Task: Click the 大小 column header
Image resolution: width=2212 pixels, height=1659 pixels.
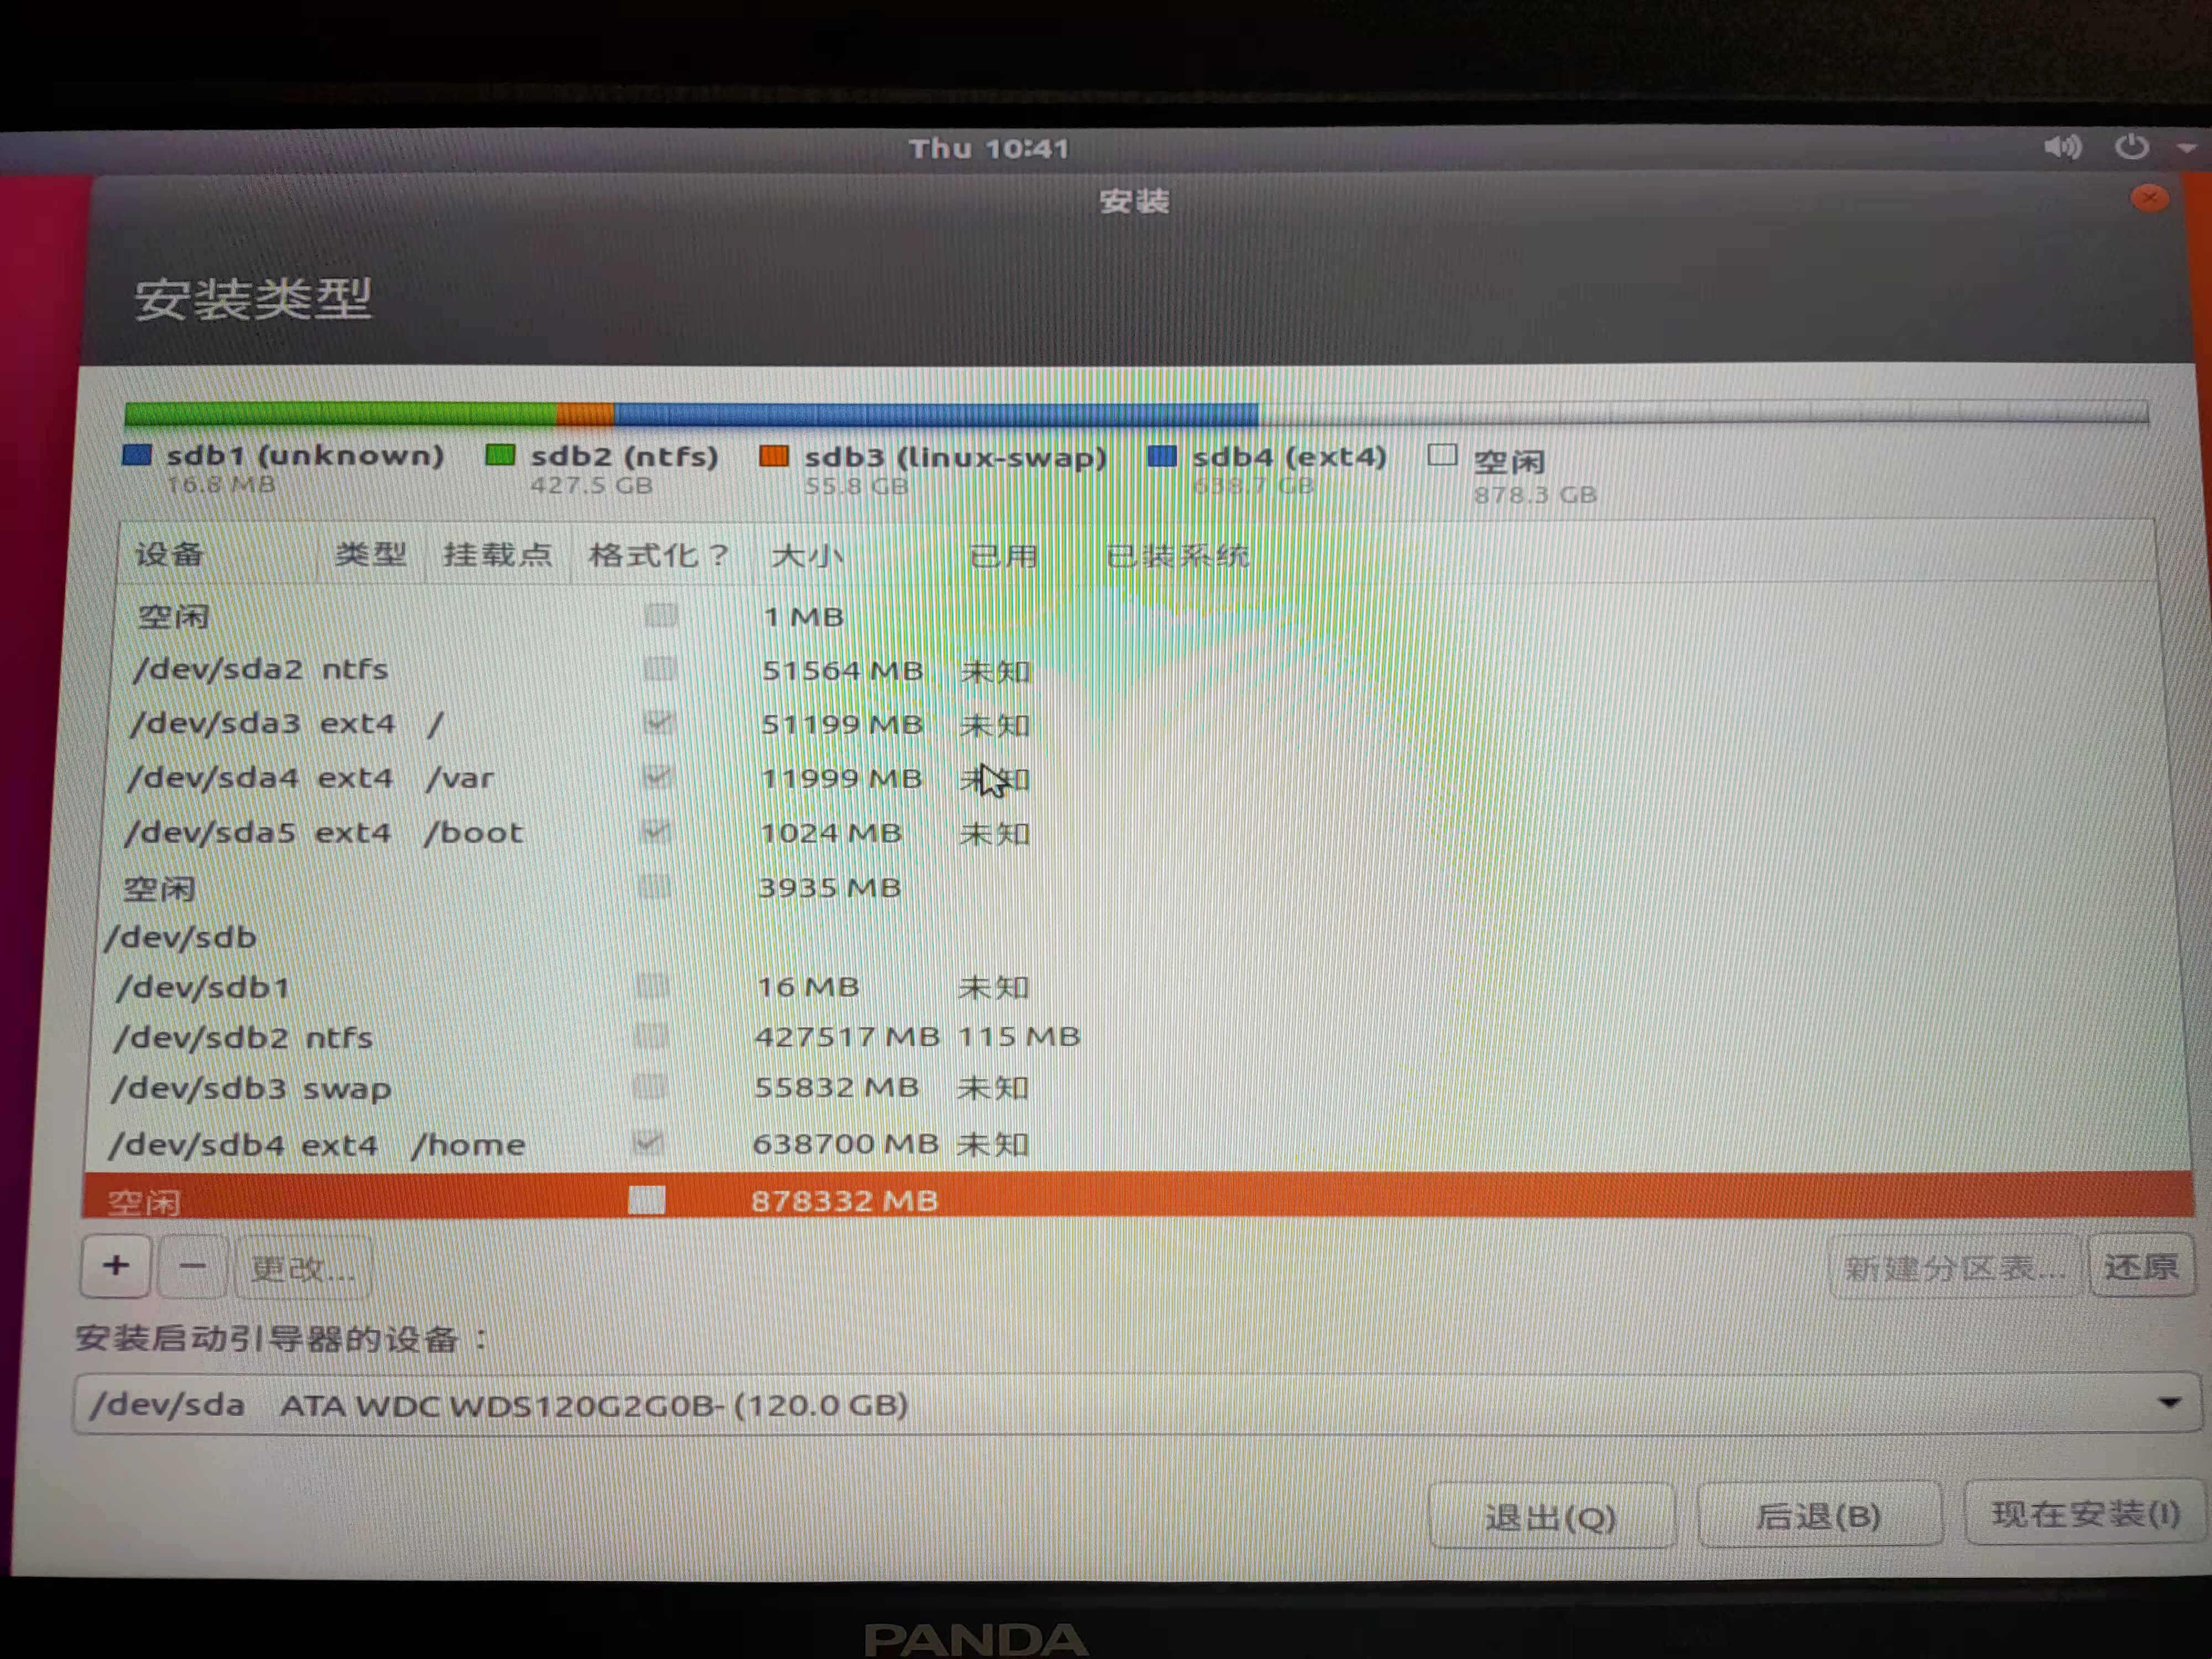Action: 806,556
